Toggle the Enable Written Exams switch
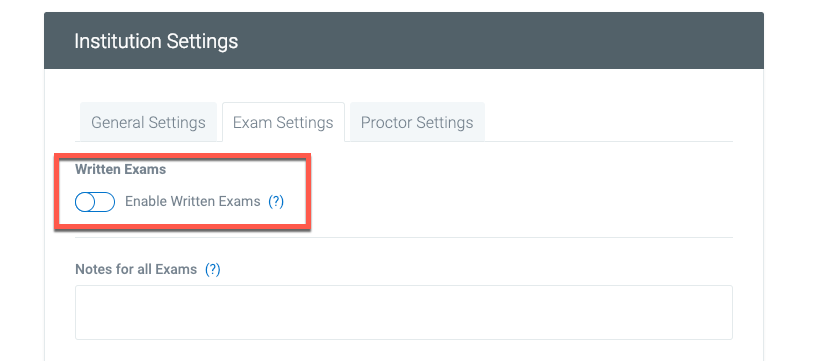815x361 pixels. tap(95, 202)
